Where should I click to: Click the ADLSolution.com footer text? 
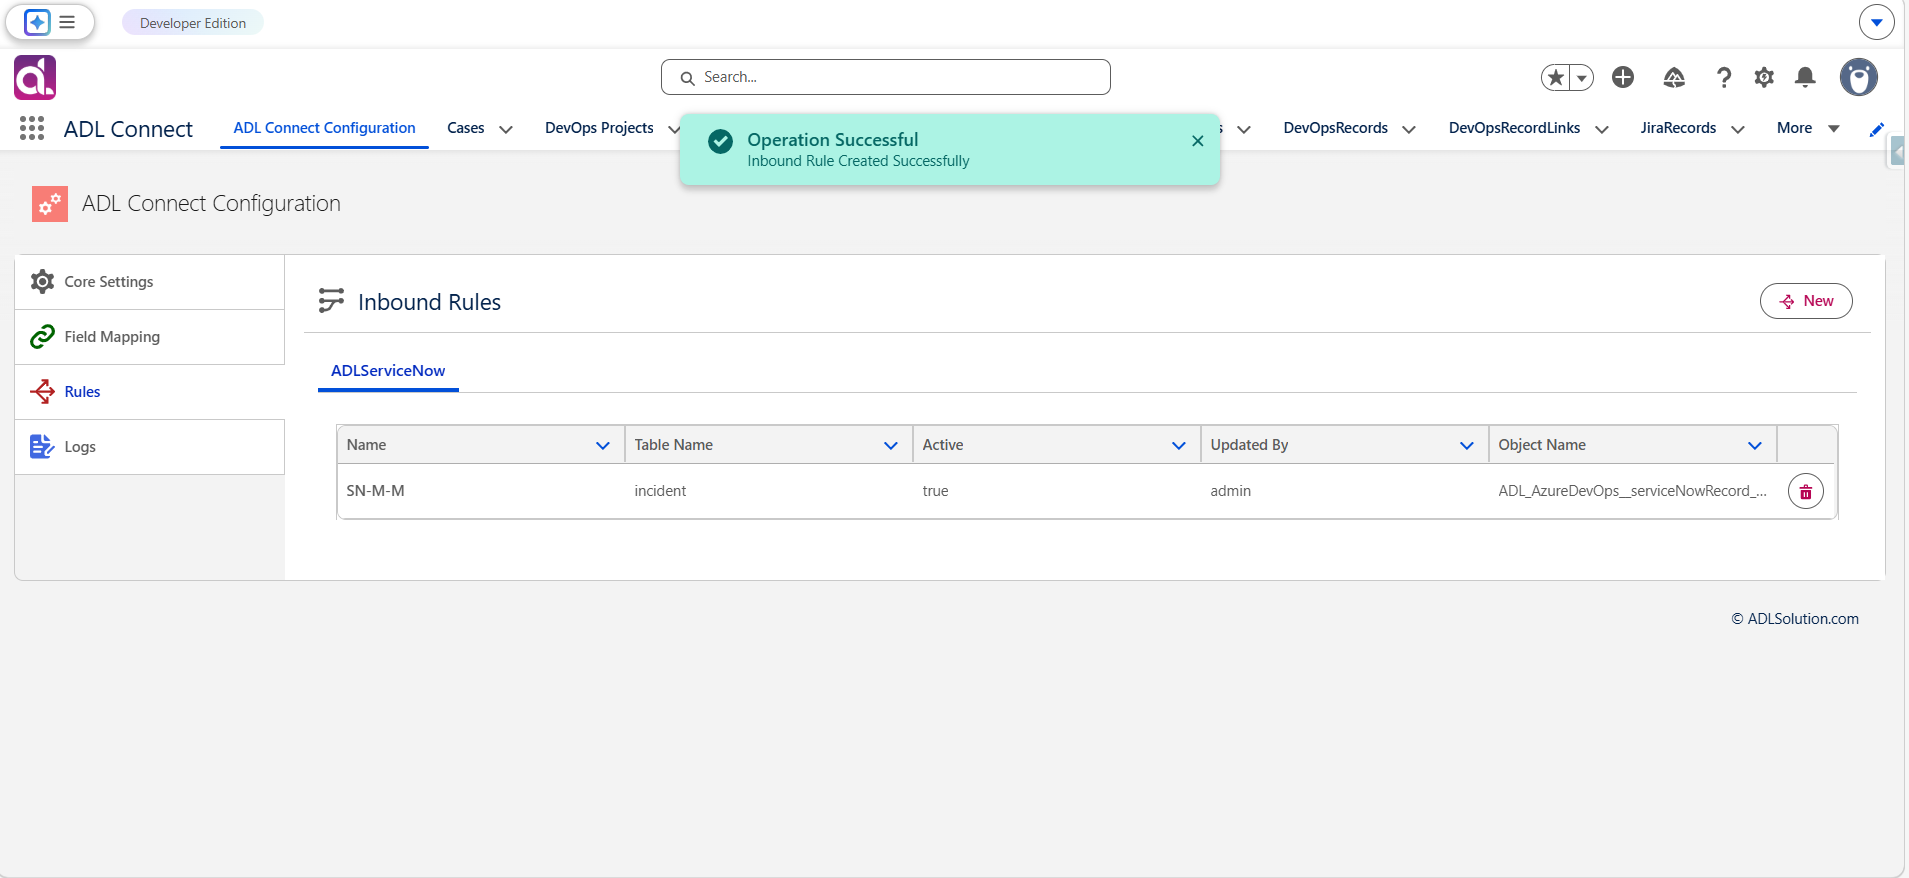pyautogui.click(x=1795, y=619)
